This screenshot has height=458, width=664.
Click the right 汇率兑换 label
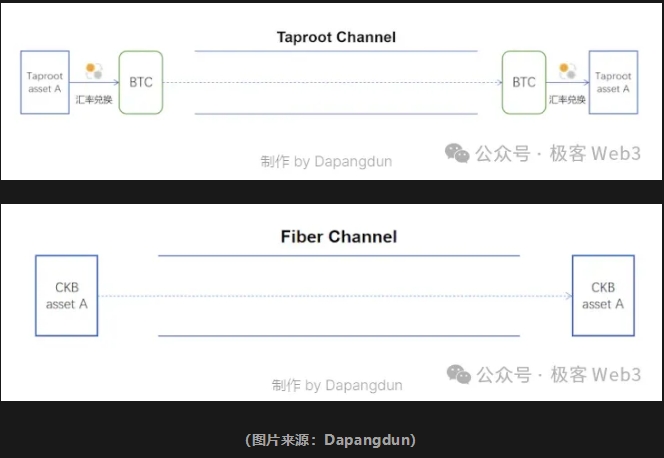click(567, 99)
